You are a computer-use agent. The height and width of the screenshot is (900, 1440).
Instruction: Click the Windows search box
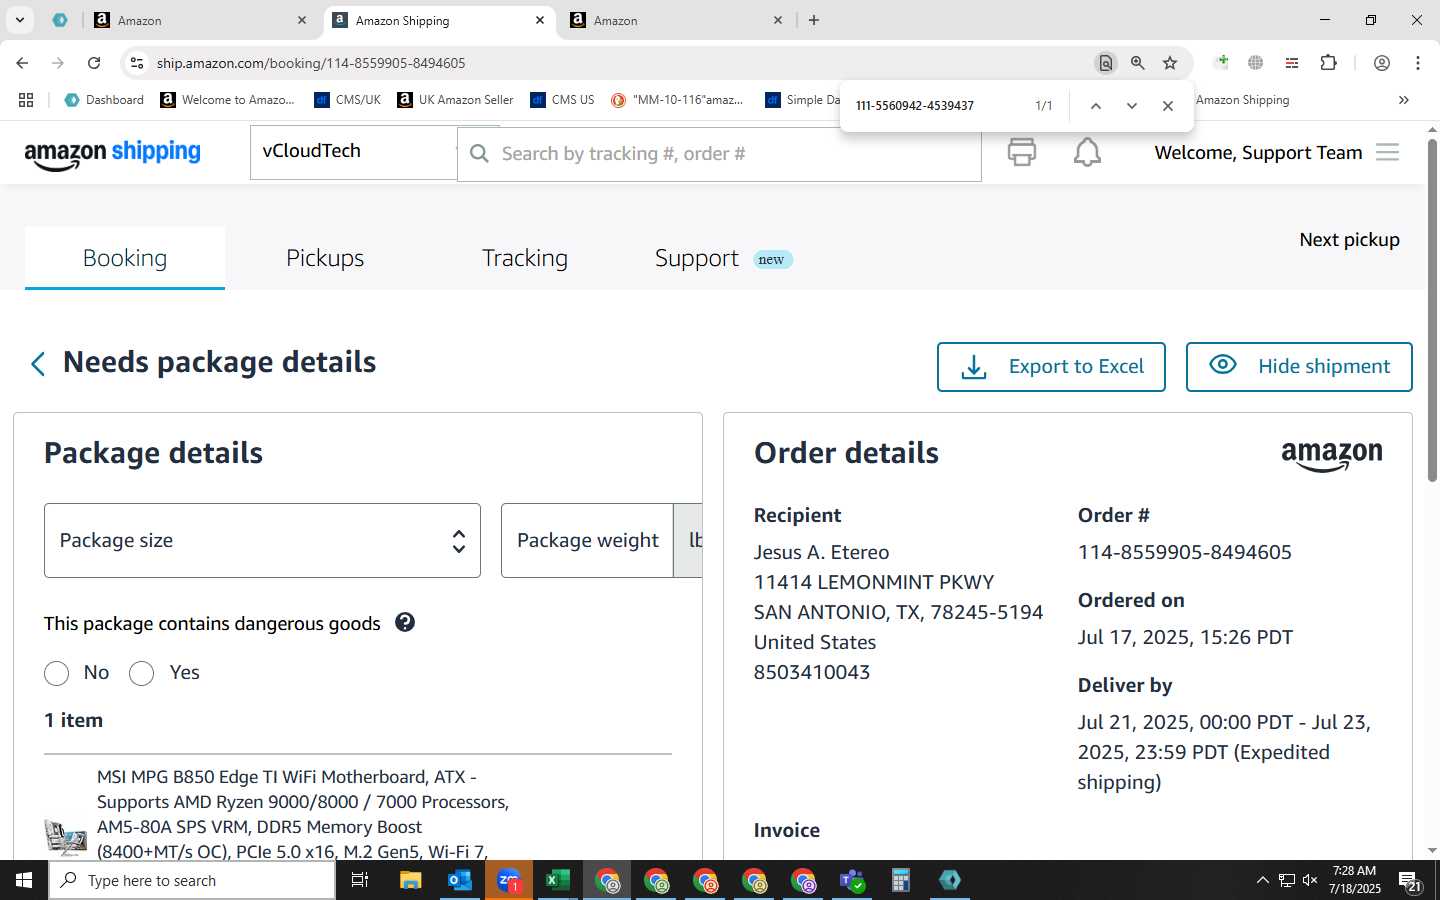192,880
